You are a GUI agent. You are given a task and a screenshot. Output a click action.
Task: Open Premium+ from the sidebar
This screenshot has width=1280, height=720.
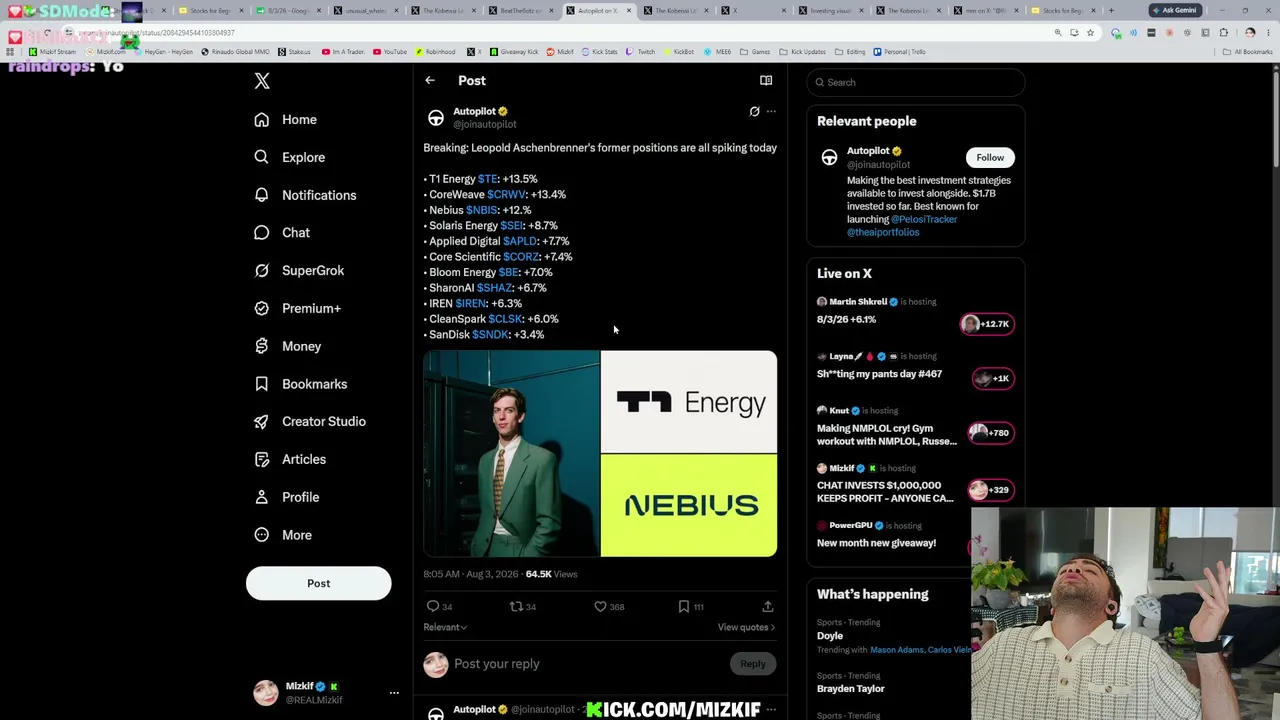pyautogui.click(x=297, y=308)
